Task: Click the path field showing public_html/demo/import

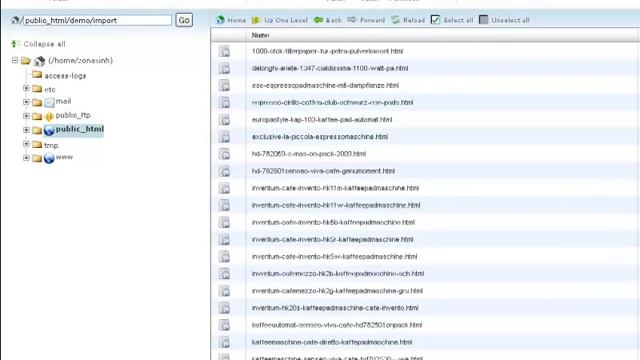Action: (x=97, y=20)
